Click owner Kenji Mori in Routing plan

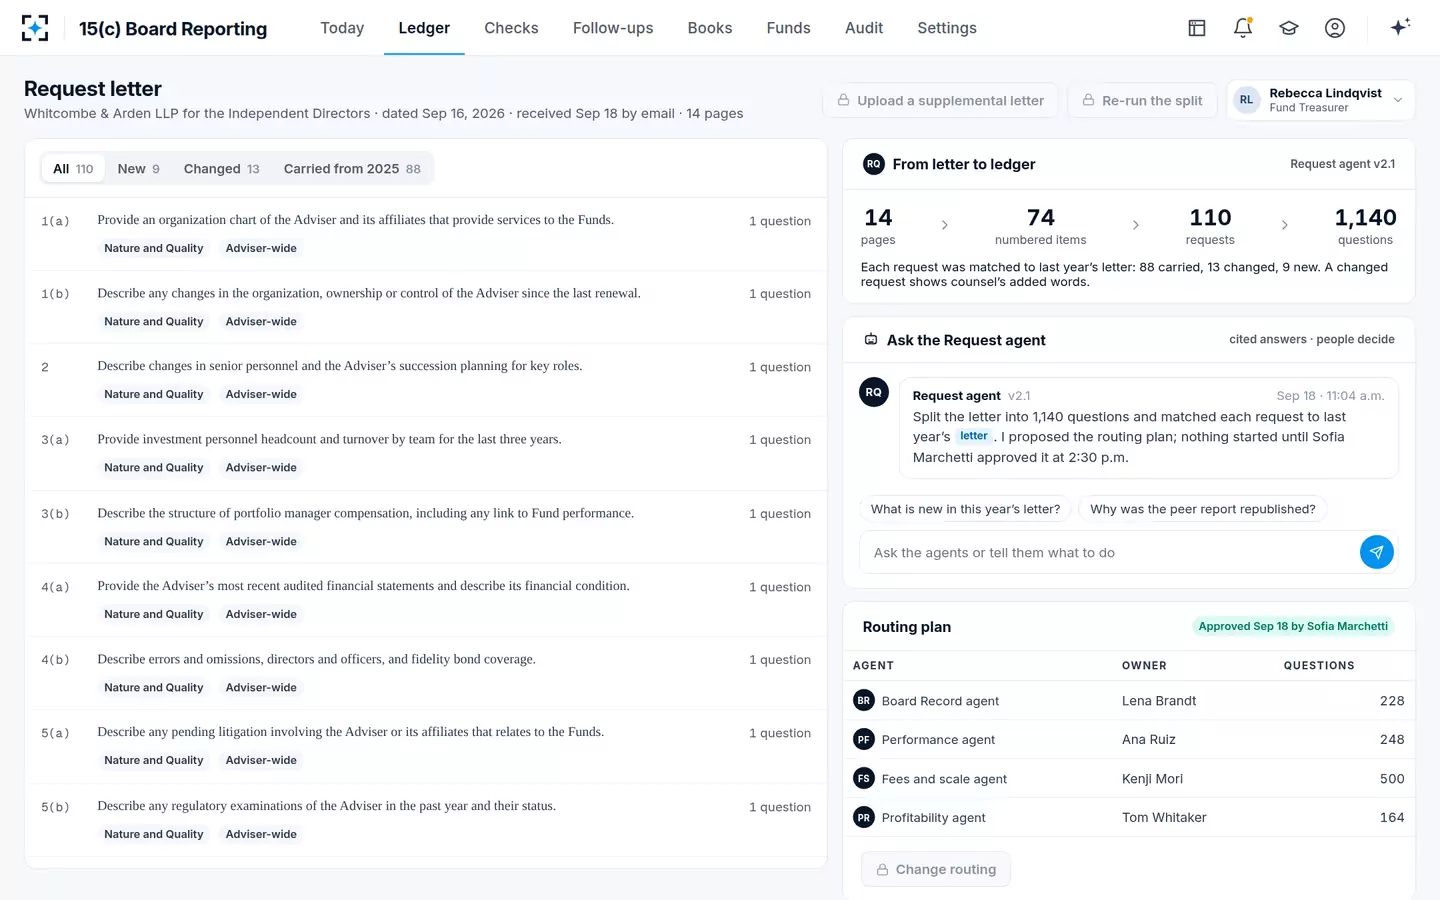(1152, 779)
